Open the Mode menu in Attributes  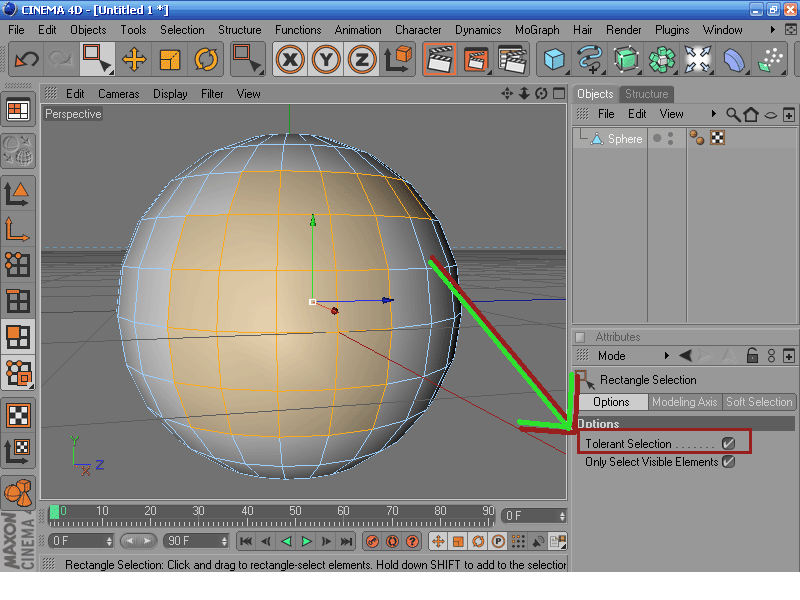(611, 356)
